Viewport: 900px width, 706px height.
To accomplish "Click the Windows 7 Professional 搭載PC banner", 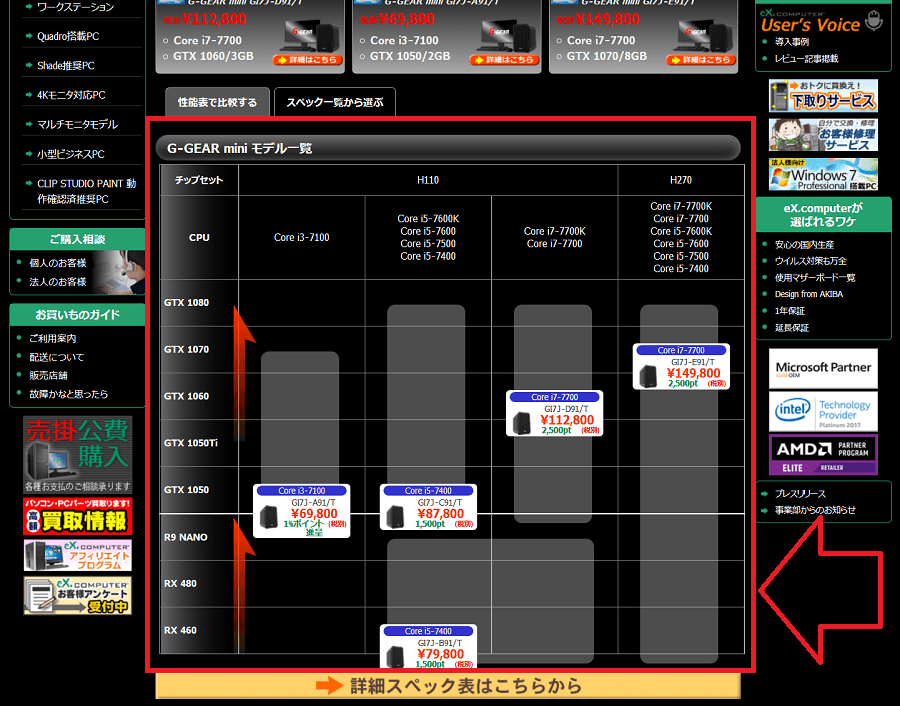I will 823,174.
